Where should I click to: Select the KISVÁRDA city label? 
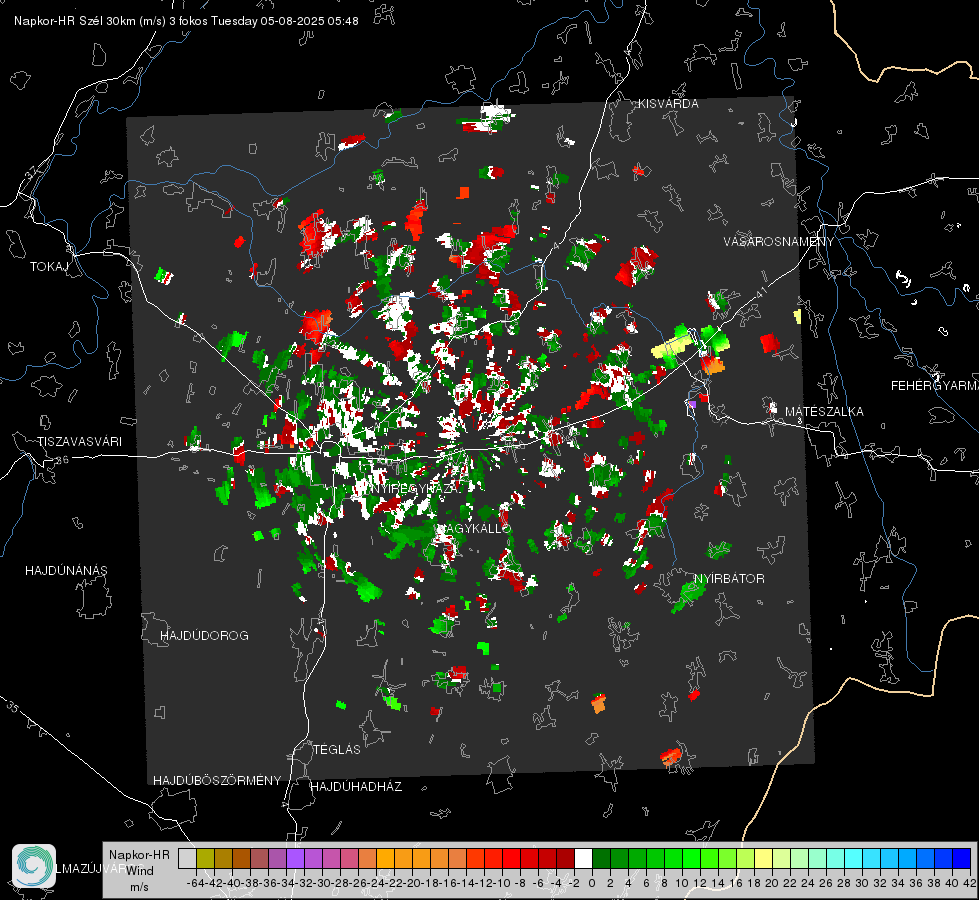(x=668, y=104)
